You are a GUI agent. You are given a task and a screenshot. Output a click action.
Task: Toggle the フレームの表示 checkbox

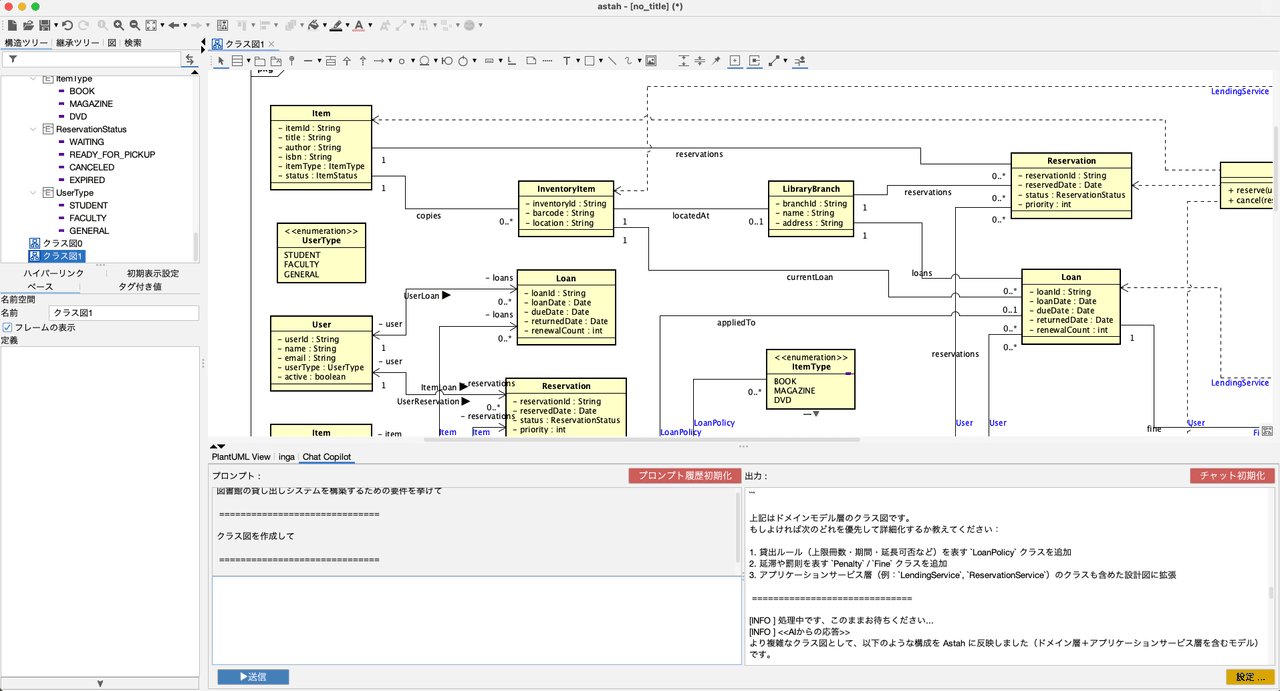click(7, 327)
